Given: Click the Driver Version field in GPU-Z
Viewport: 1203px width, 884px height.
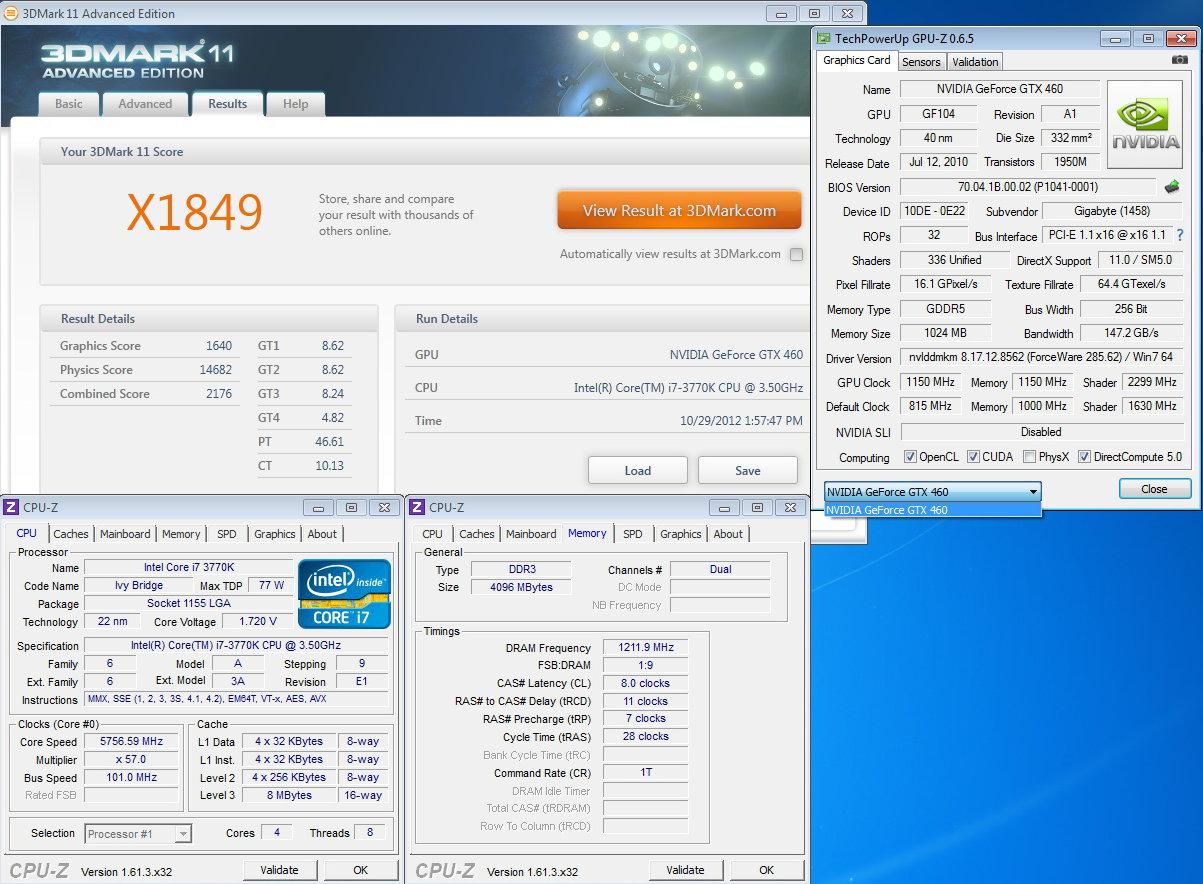Looking at the screenshot, I should [x=1042, y=358].
